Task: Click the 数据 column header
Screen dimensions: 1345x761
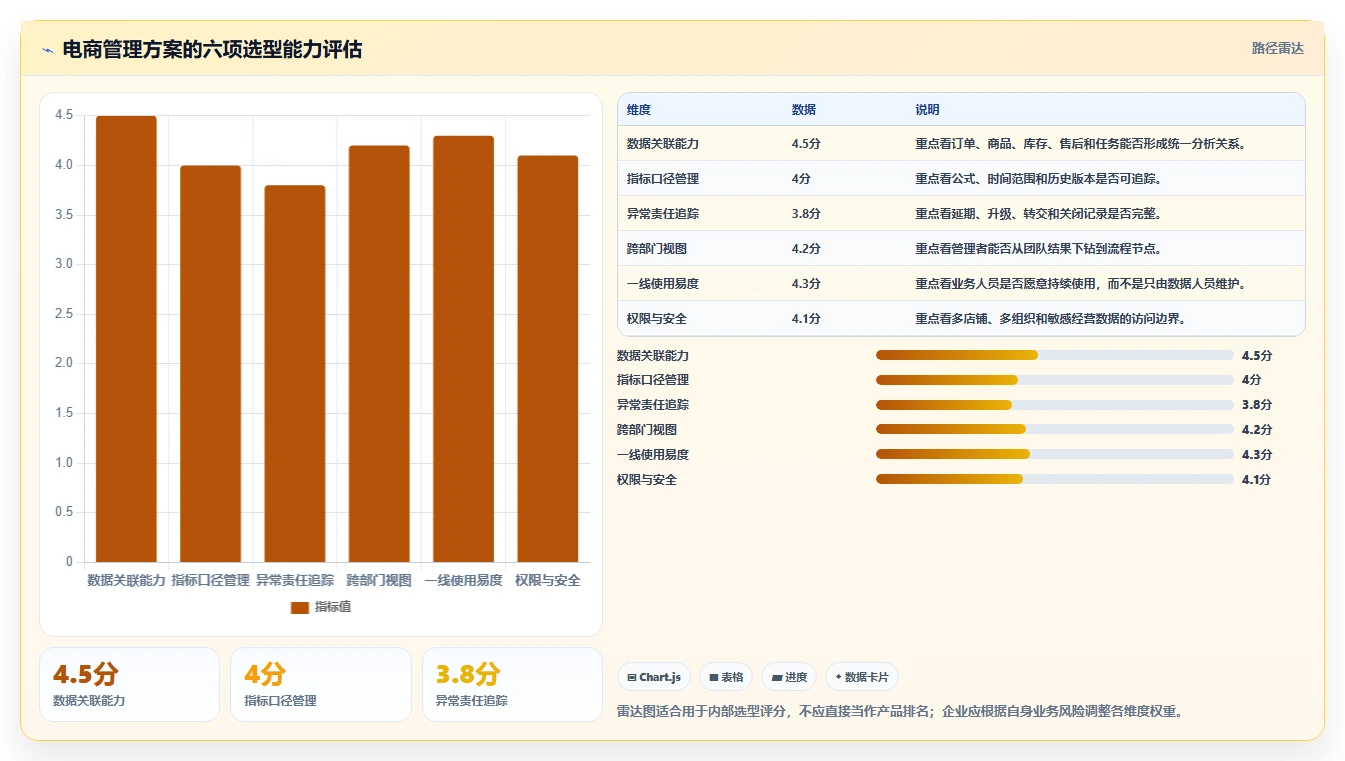Action: pyautogui.click(x=804, y=110)
